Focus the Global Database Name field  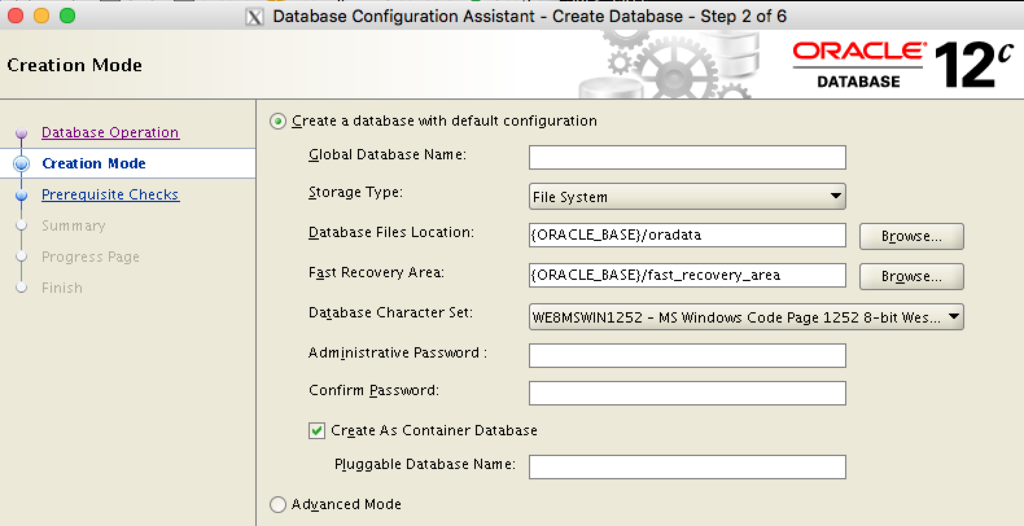(687, 157)
